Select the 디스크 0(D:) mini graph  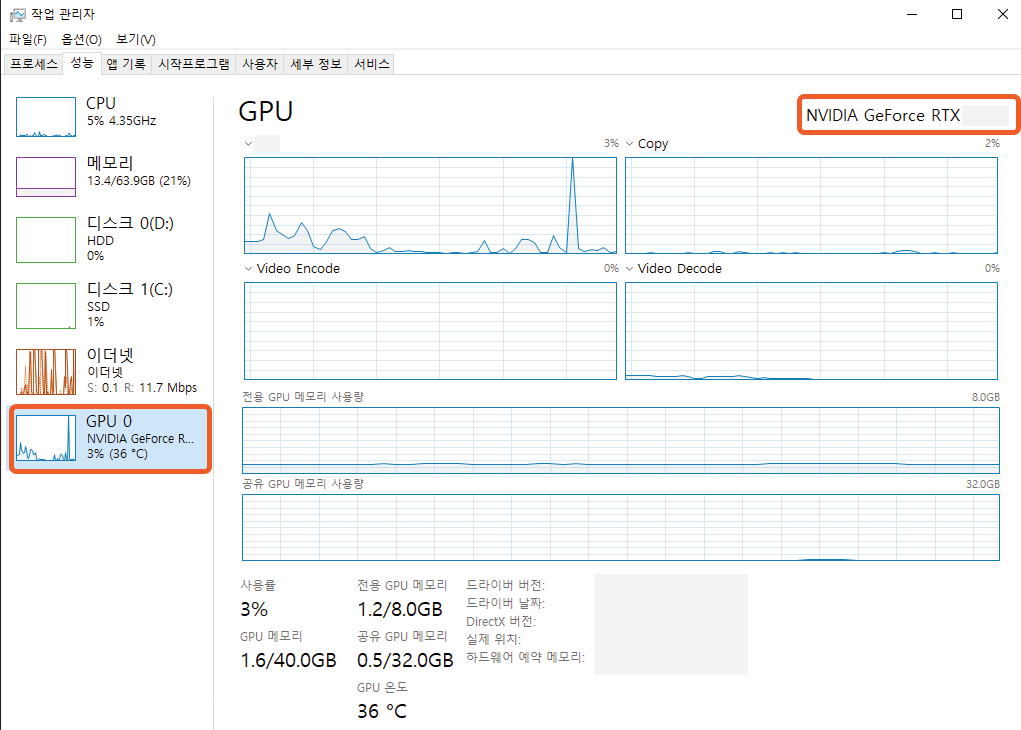(x=46, y=240)
